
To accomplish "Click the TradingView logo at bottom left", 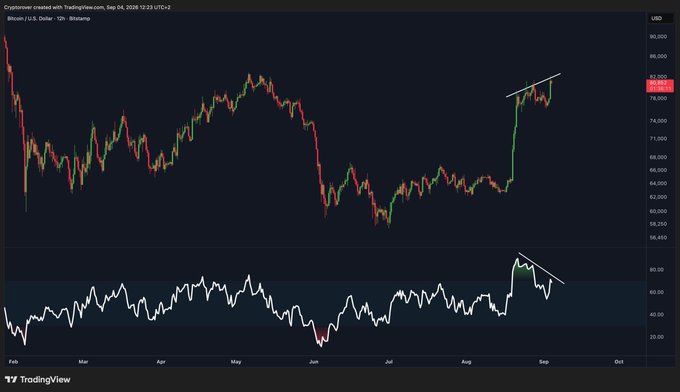I will click(x=37, y=380).
